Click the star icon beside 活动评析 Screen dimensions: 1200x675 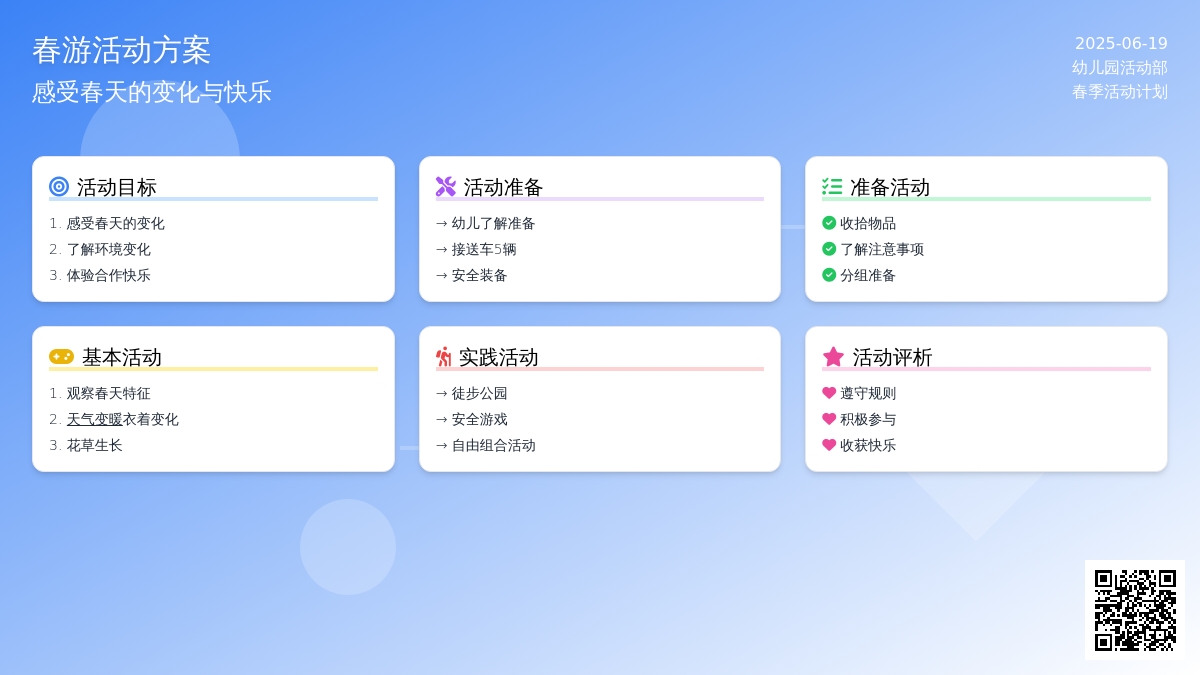pos(833,357)
